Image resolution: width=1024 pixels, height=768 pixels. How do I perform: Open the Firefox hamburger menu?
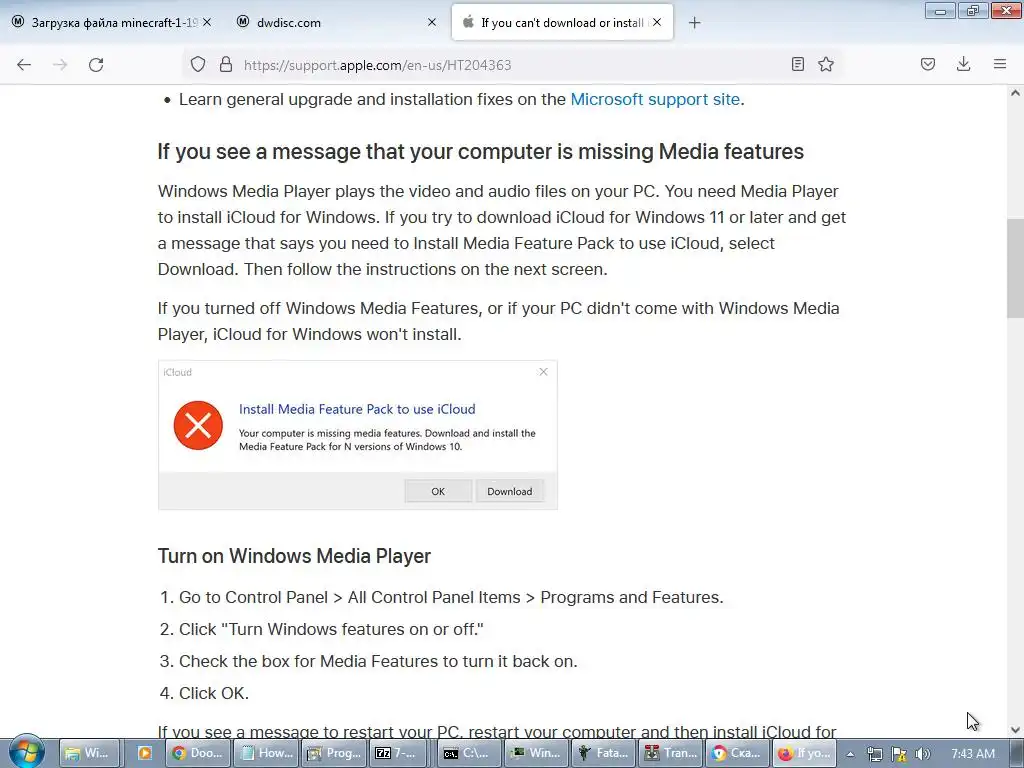(x=999, y=64)
